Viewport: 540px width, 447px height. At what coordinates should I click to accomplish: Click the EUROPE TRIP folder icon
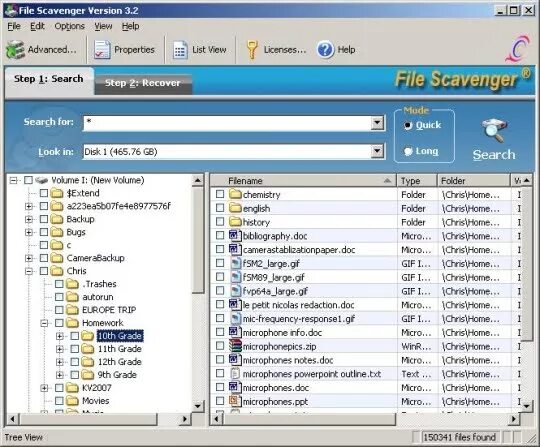(x=72, y=310)
